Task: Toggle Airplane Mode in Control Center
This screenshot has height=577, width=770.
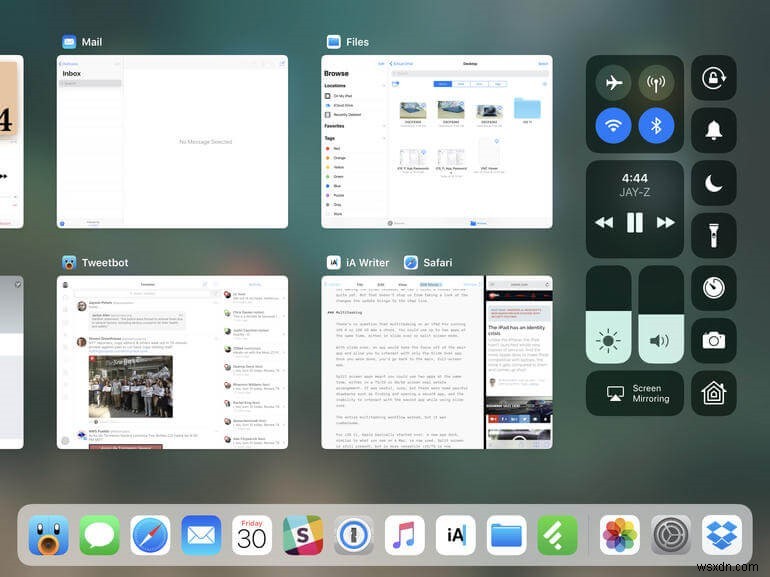Action: (613, 82)
